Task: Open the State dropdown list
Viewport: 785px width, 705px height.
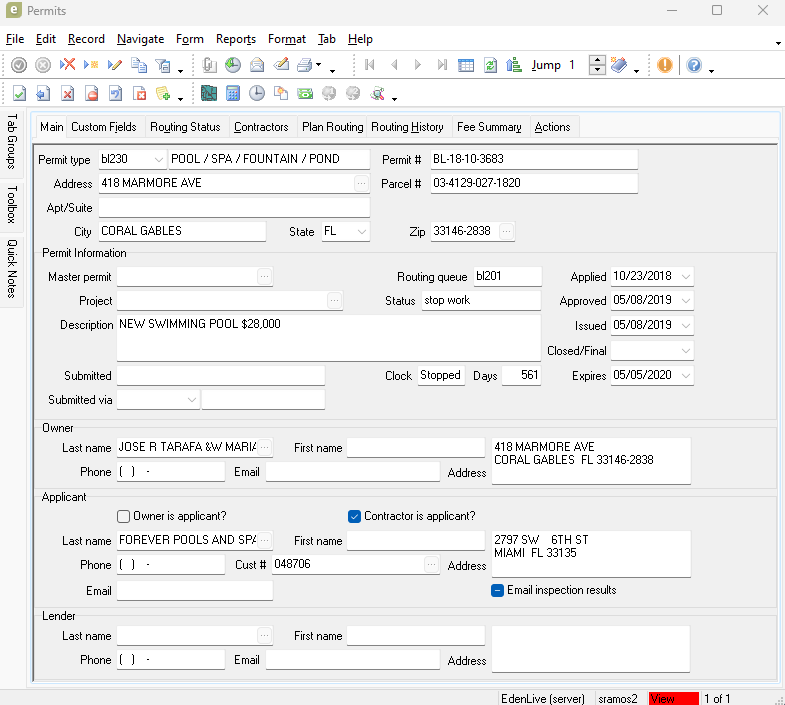Action: 361,231
